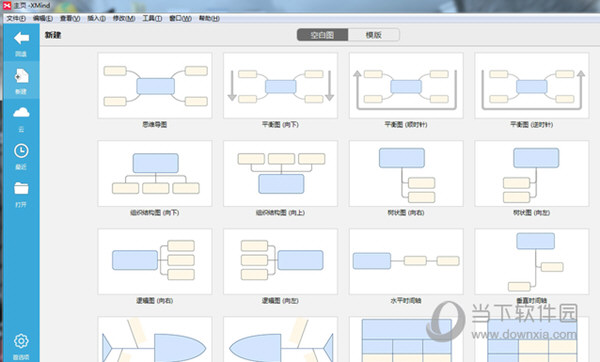Select the 新建 new-file sidebar icon
The width and height of the screenshot is (600, 362).
pos(21,77)
